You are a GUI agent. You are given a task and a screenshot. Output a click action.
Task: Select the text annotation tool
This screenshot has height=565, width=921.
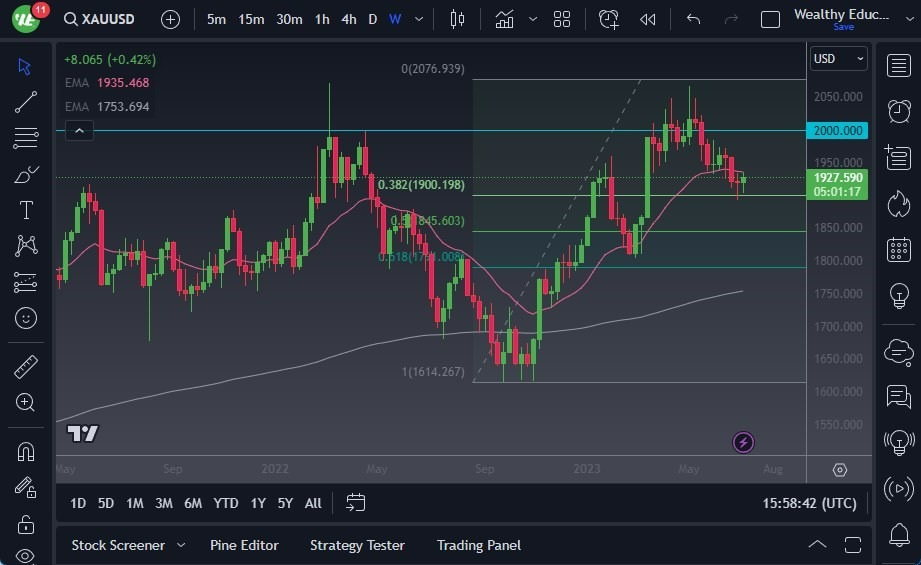[x=26, y=210]
